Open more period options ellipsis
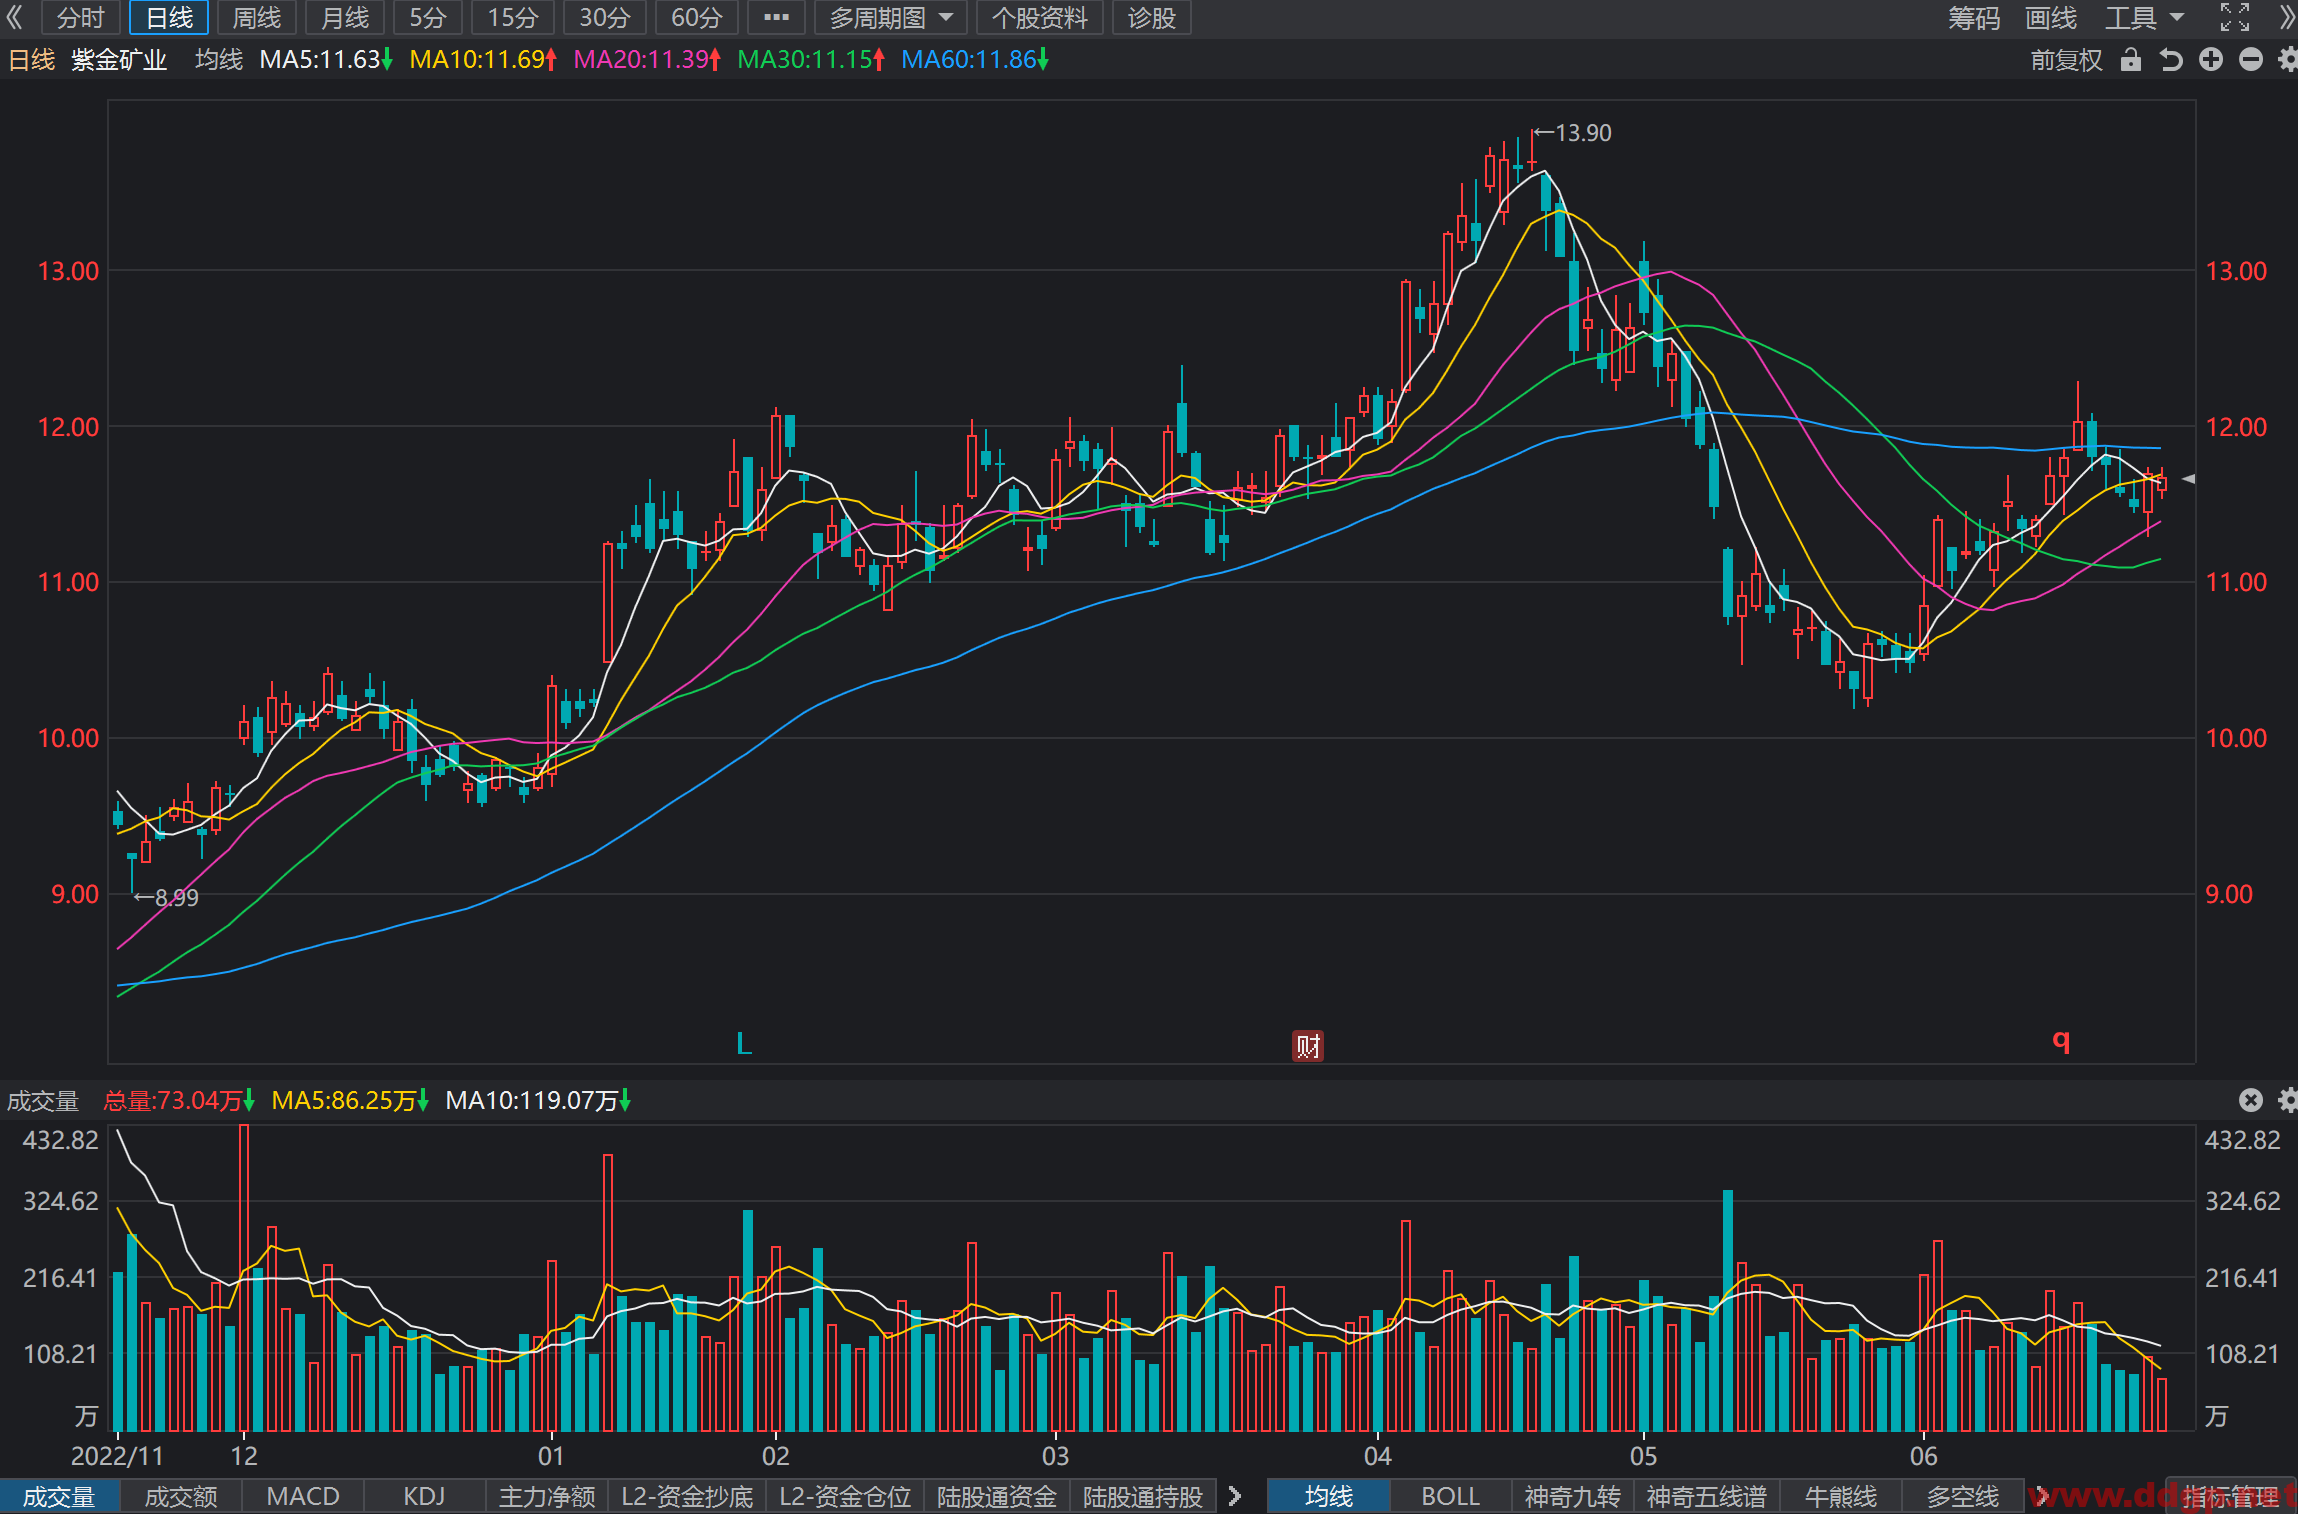This screenshot has width=2298, height=1514. tap(776, 17)
